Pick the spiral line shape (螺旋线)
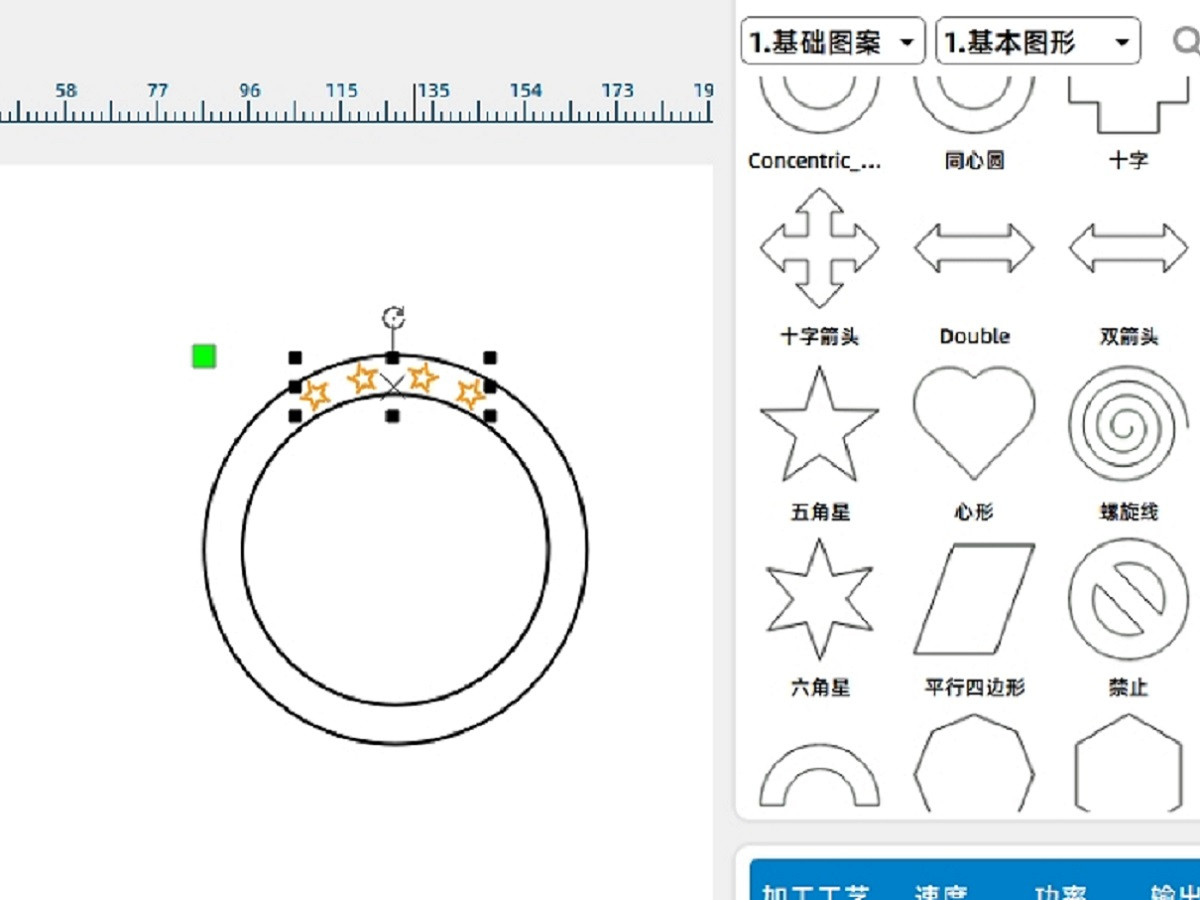The height and width of the screenshot is (900, 1200). click(x=1128, y=425)
